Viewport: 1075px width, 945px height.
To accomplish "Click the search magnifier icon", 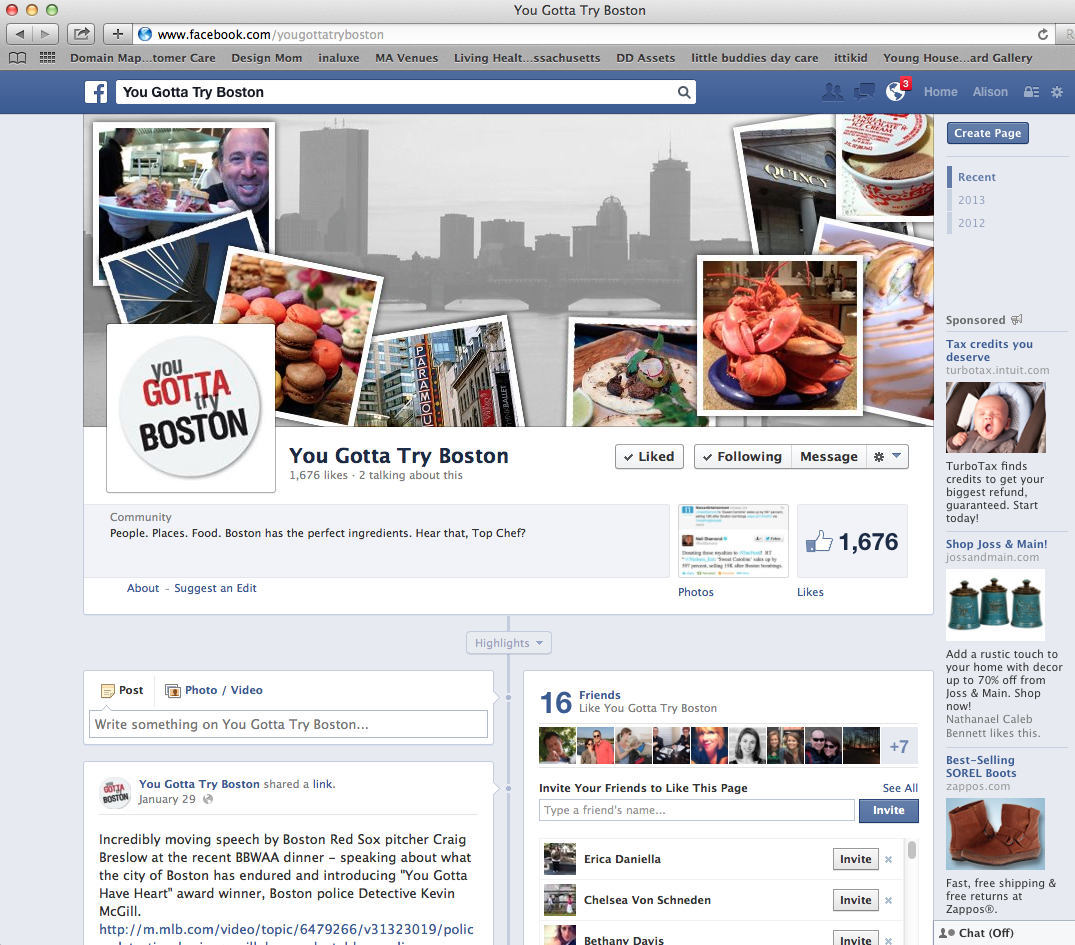I will coord(684,92).
